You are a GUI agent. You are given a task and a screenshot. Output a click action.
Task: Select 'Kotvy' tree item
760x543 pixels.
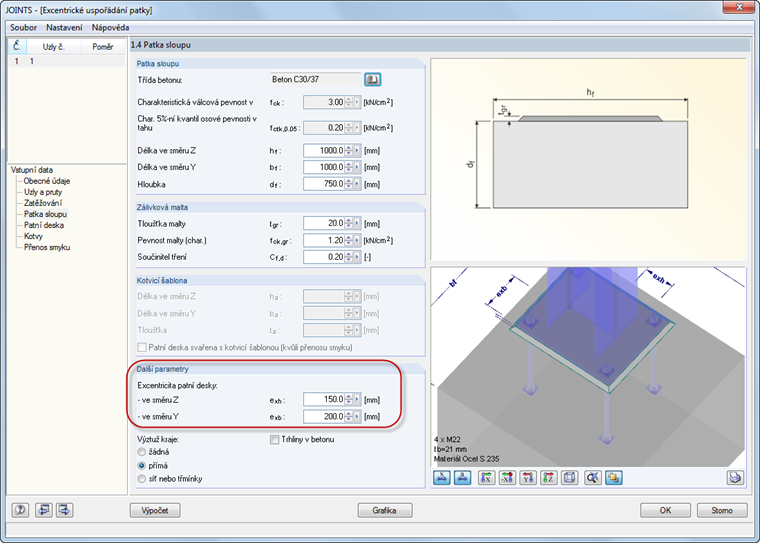pyautogui.click(x=33, y=237)
